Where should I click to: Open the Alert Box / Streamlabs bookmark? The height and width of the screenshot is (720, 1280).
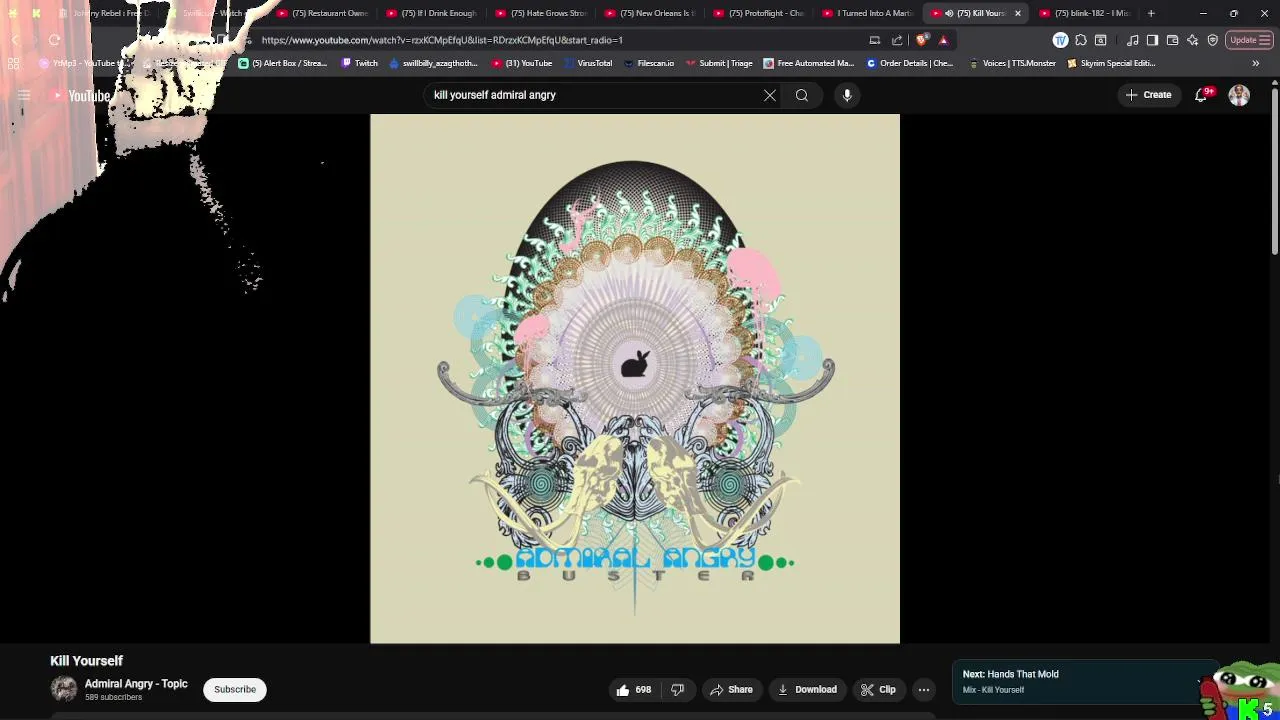pyautogui.click(x=283, y=63)
